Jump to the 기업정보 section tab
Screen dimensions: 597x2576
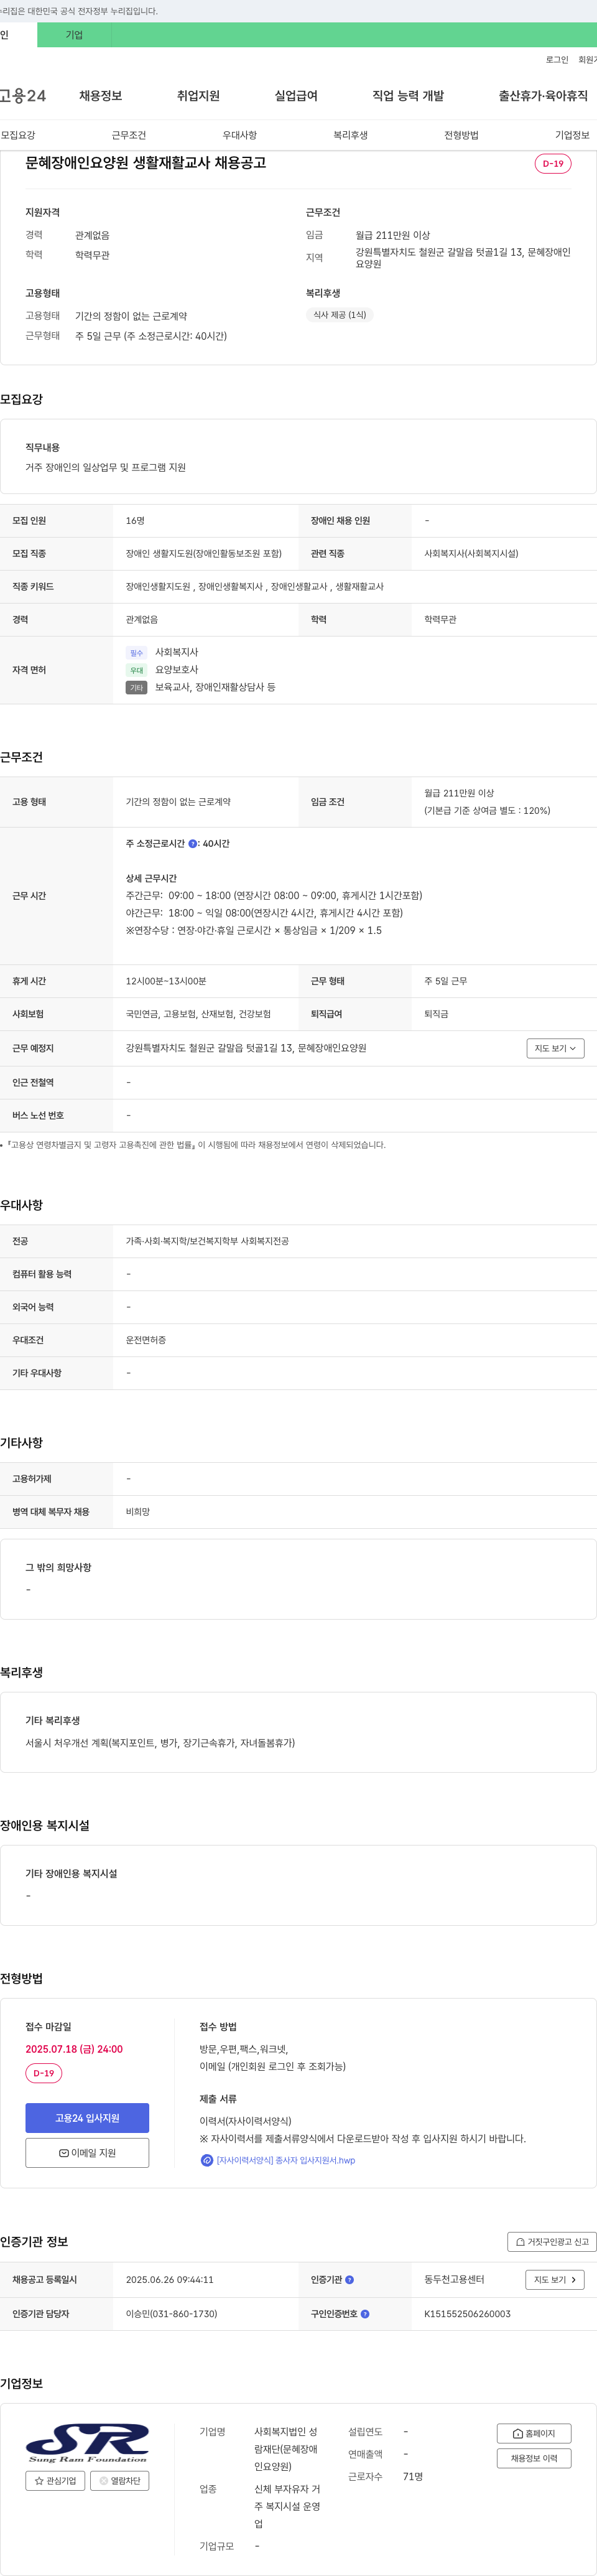coord(573,135)
